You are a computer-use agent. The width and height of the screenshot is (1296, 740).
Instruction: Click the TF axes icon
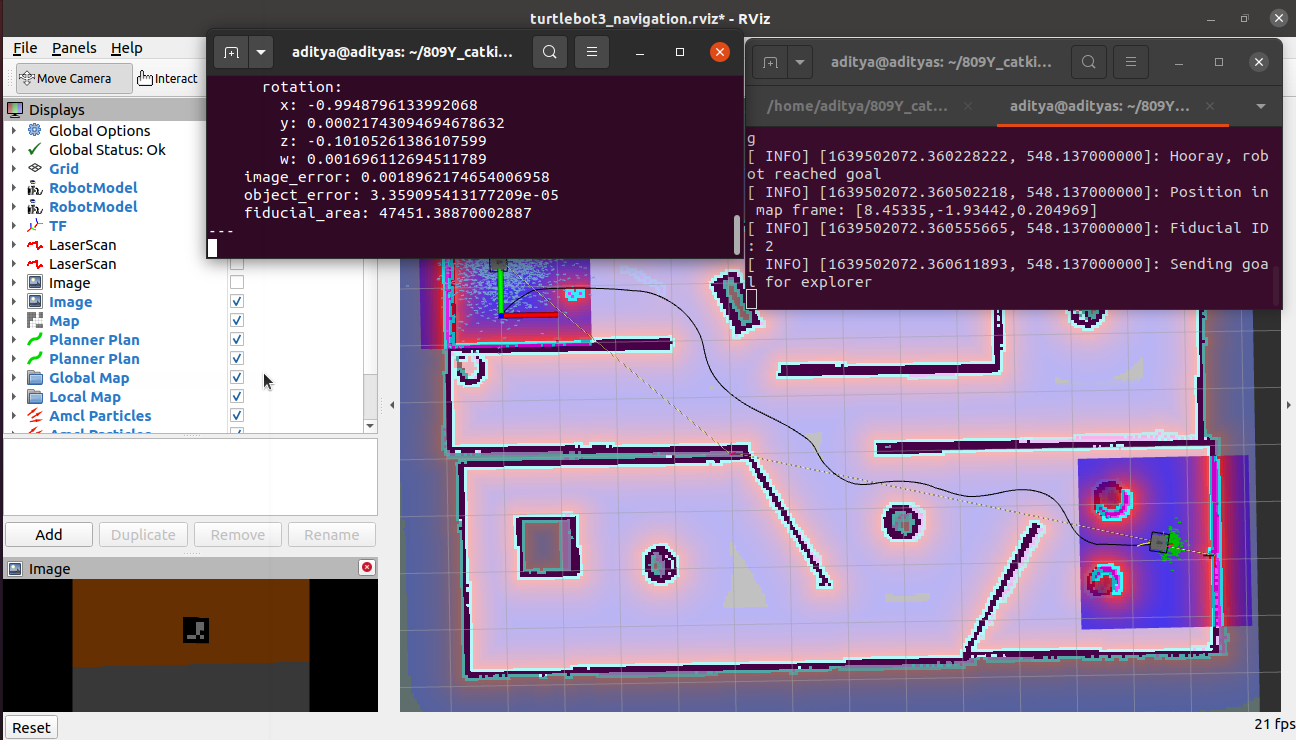pos(35,226)
